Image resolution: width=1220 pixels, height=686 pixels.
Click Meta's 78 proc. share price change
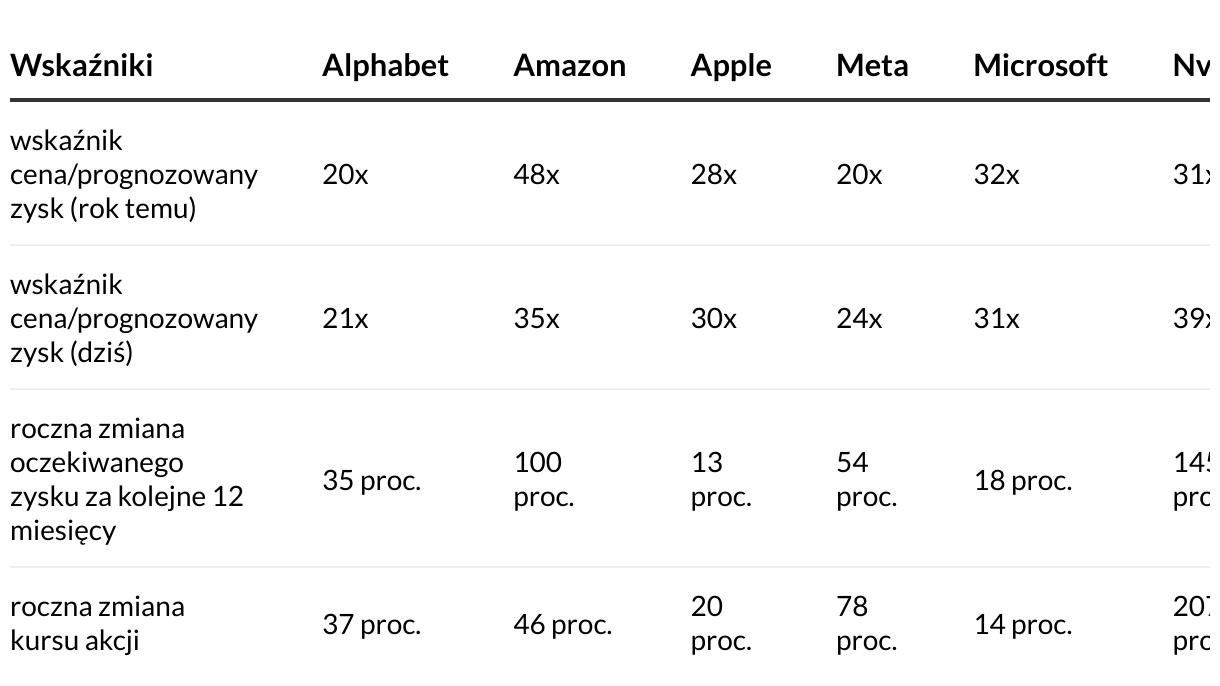(867, 624)
